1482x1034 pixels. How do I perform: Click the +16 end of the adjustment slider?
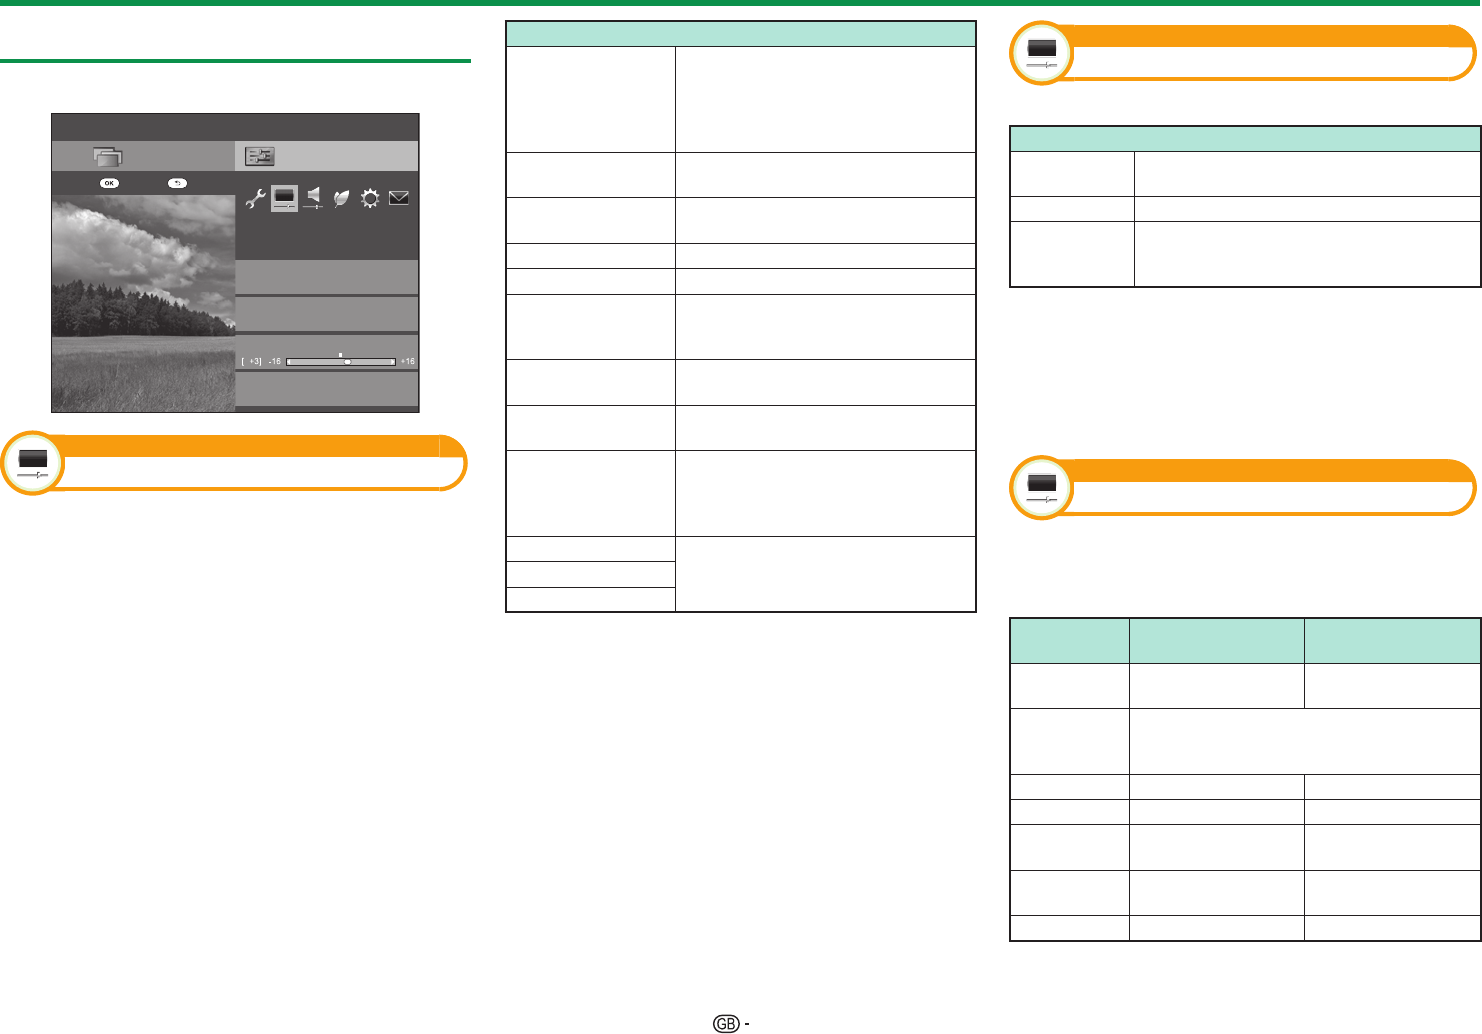pos(408,361)
